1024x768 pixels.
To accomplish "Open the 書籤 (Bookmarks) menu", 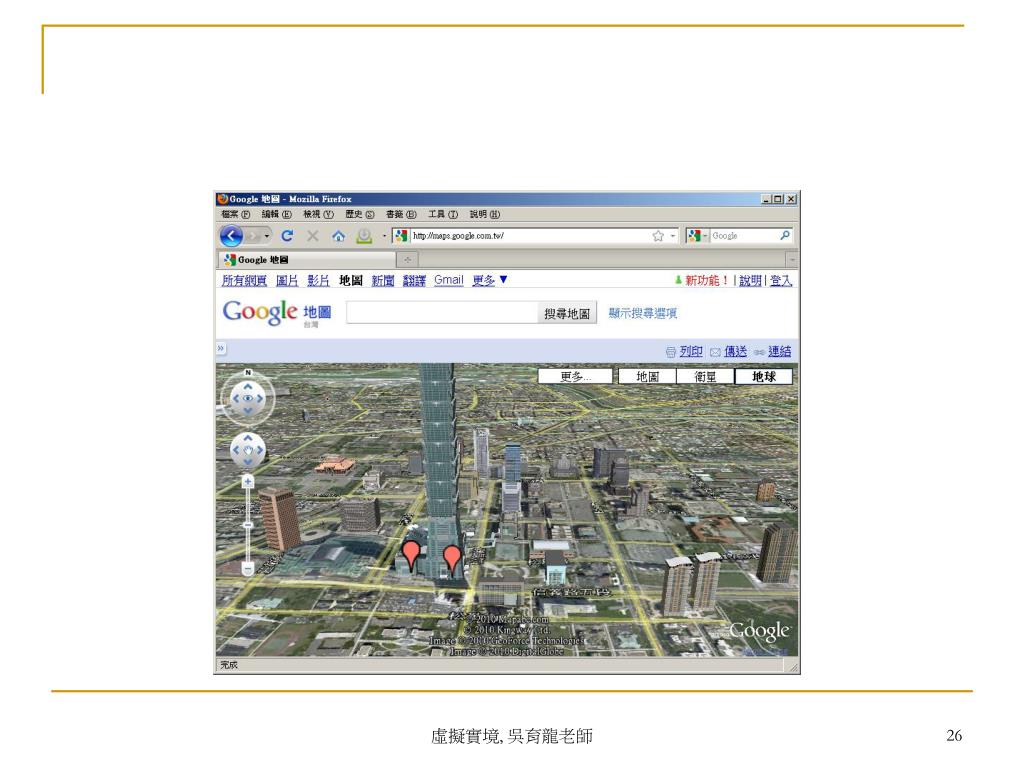I will [399, 213].
